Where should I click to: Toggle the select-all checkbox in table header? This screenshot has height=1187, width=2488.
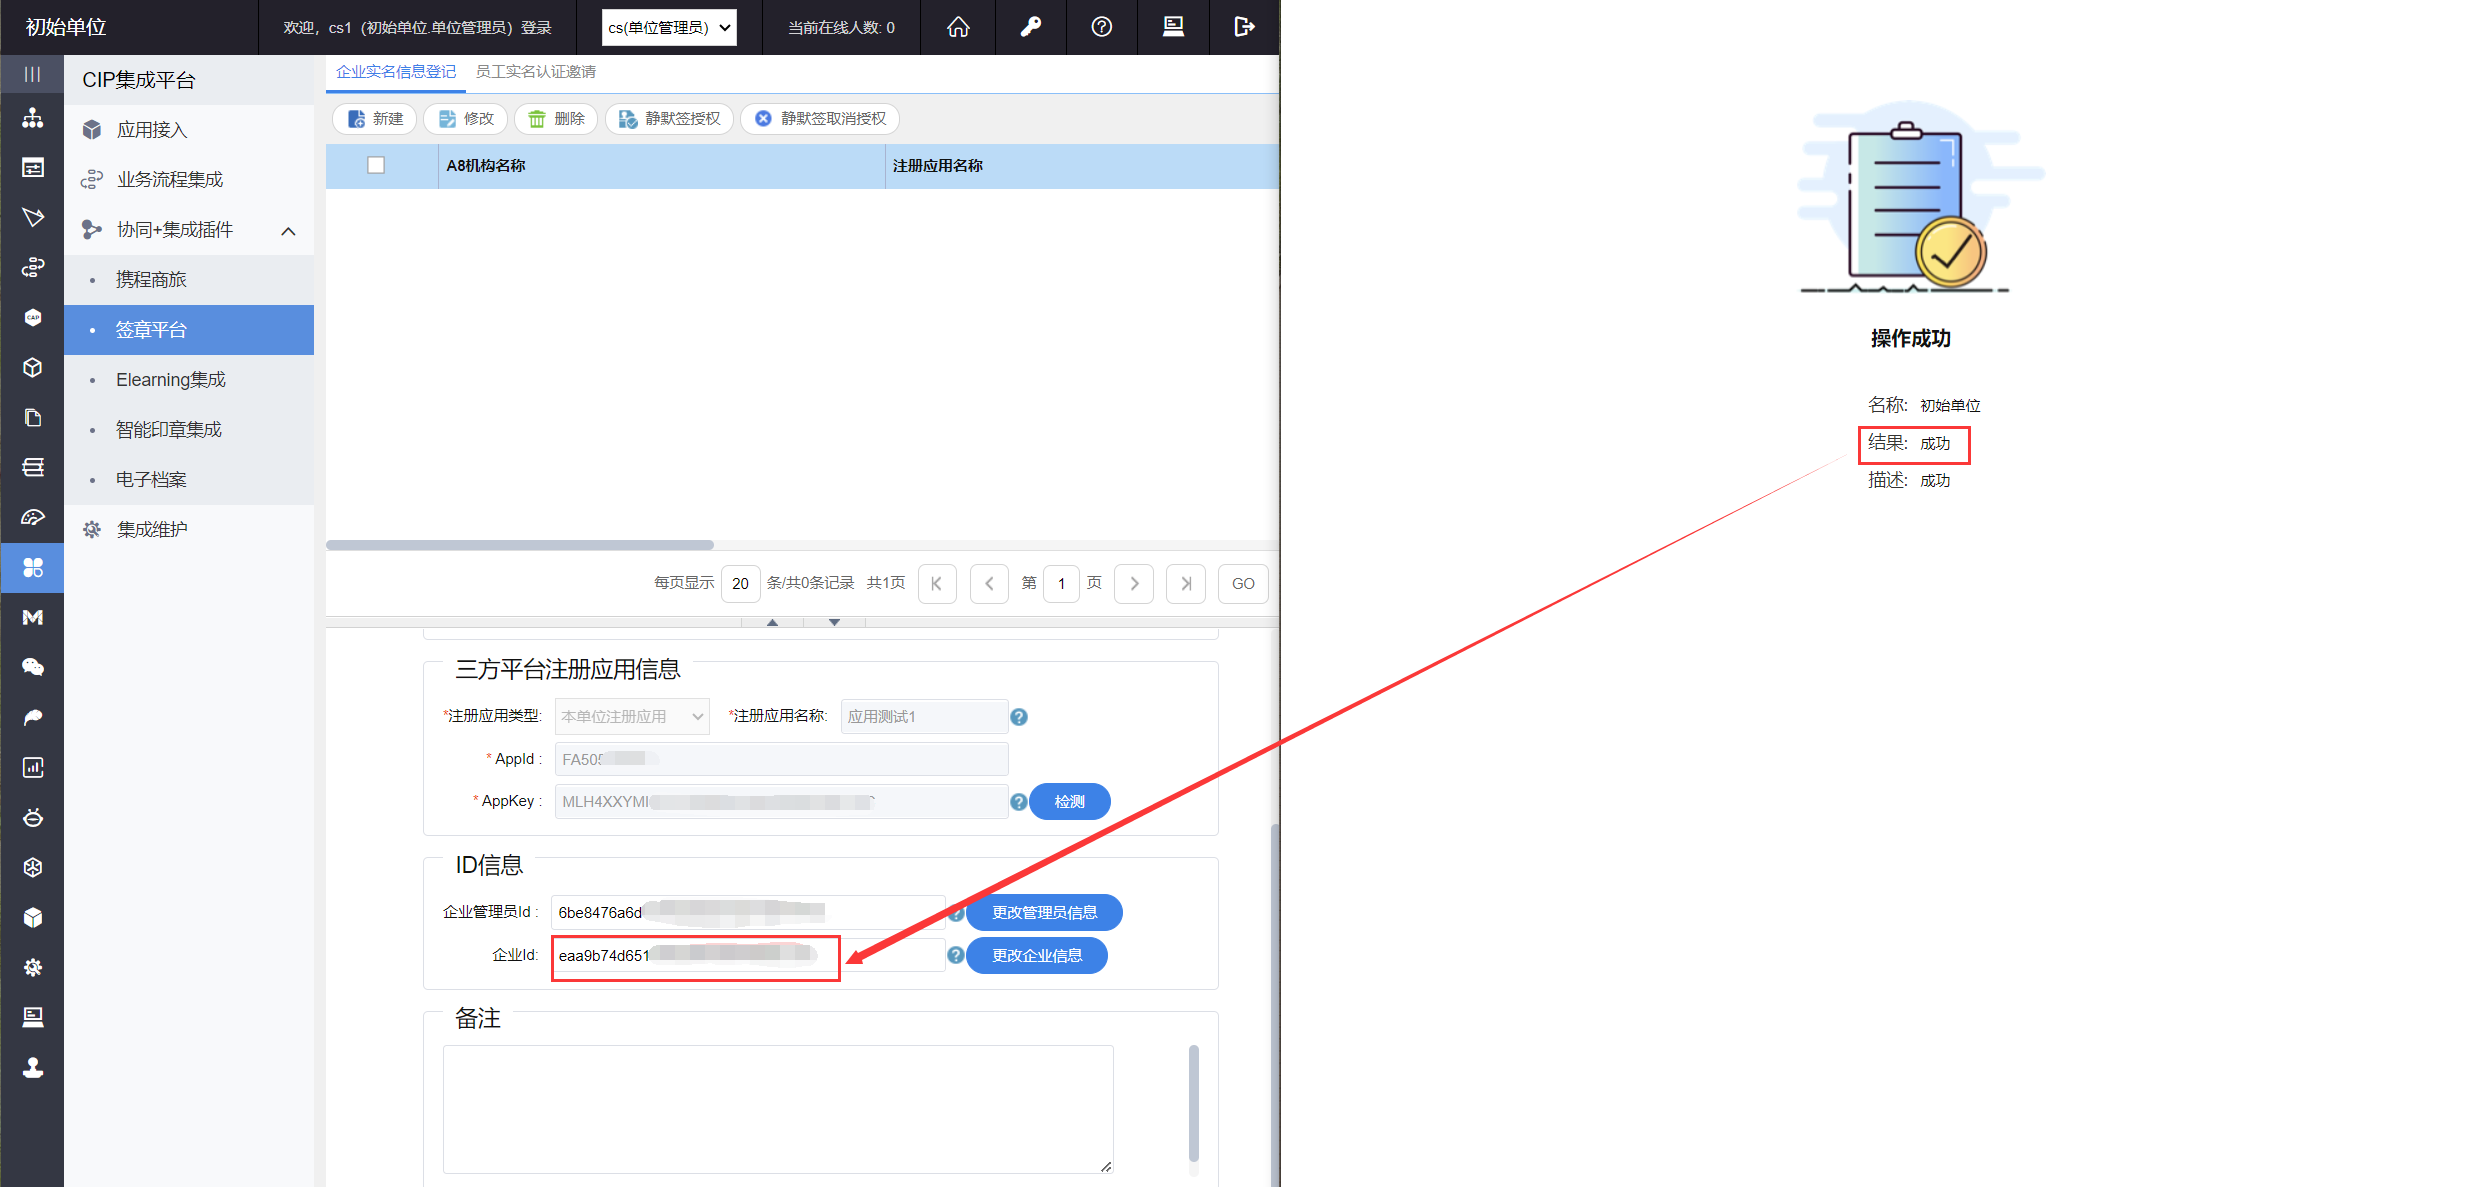click(x=376, y=165)
